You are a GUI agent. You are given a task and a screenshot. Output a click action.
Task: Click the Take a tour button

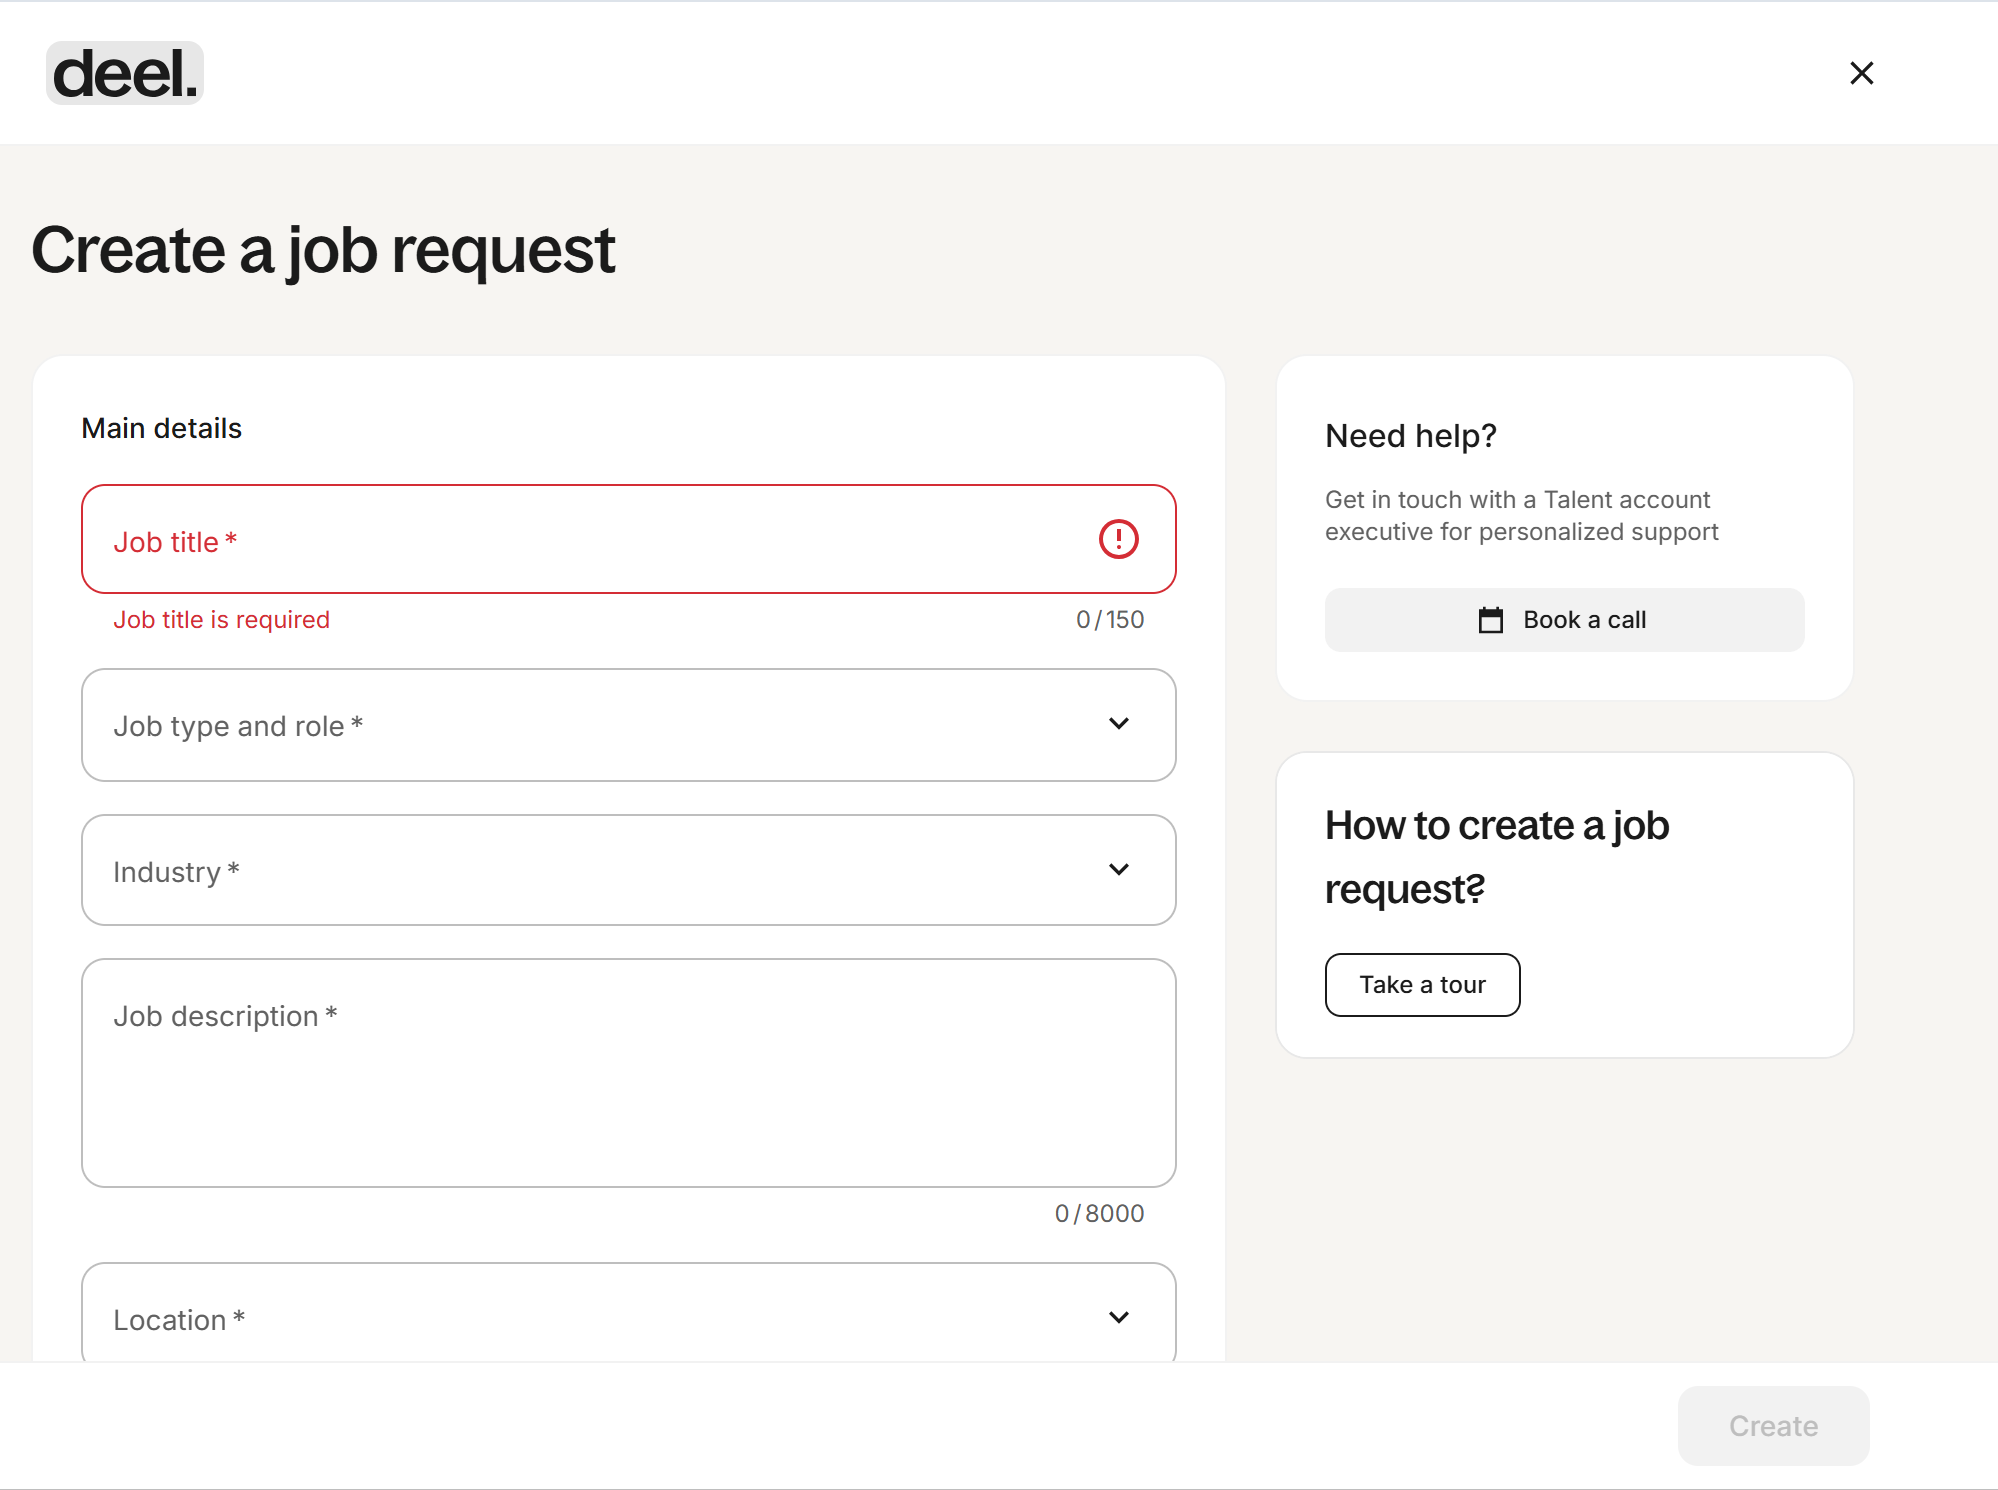(1422, 985)
